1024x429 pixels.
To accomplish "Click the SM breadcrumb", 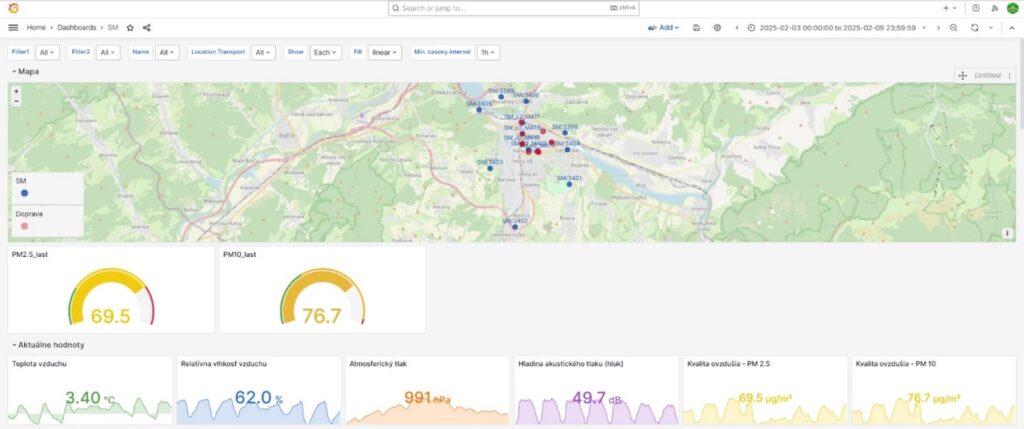I will point(113,27).
